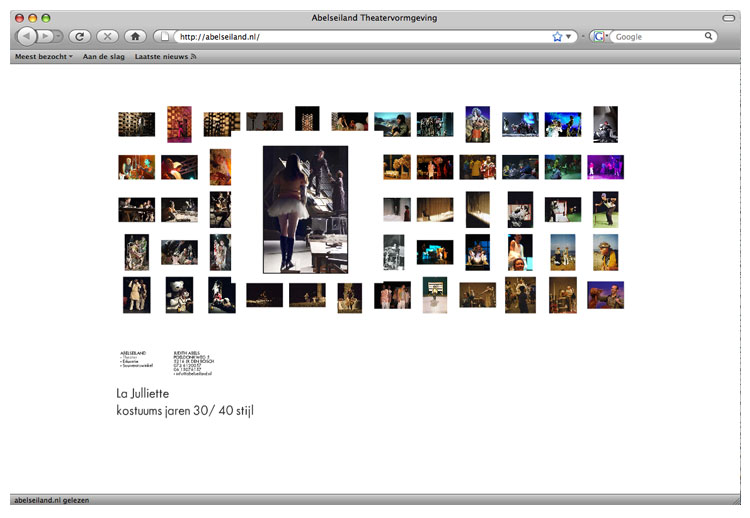Image resolution: width=750 pixels, height=518 pixels.
Task: Reload the current page
Action: pyautogui.click(x=80, y=36)
